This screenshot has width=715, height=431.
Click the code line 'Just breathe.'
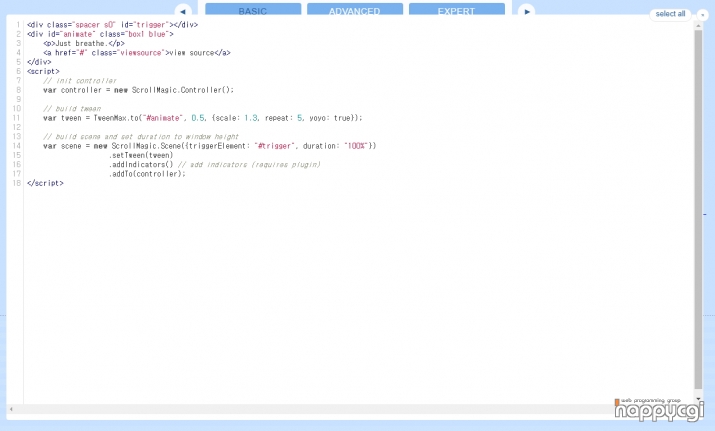84,43
